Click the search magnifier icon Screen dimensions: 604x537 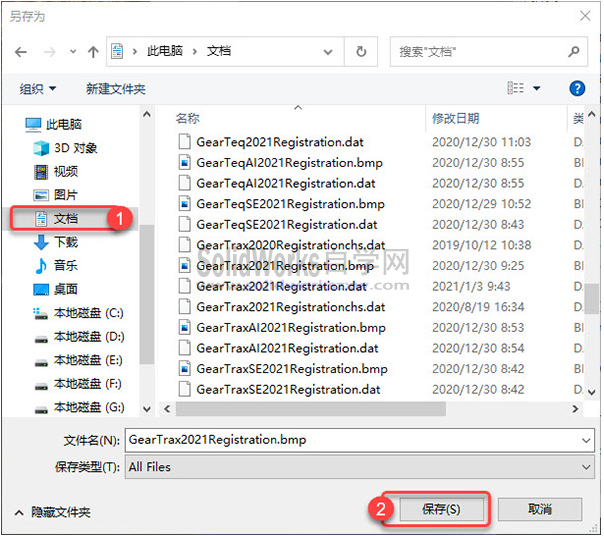tap(574, 51)
